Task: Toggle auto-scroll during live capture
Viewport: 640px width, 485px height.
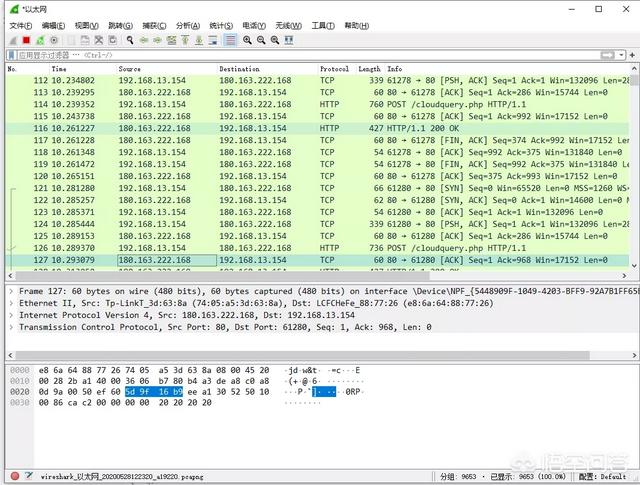Action: (213, 40)
